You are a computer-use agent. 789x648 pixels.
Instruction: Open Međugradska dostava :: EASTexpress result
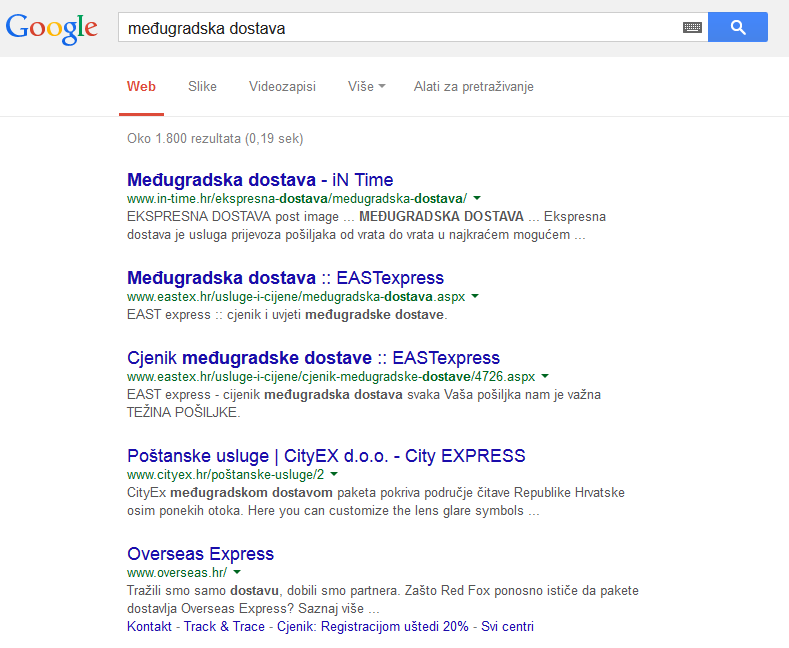(x=285, y=278)
